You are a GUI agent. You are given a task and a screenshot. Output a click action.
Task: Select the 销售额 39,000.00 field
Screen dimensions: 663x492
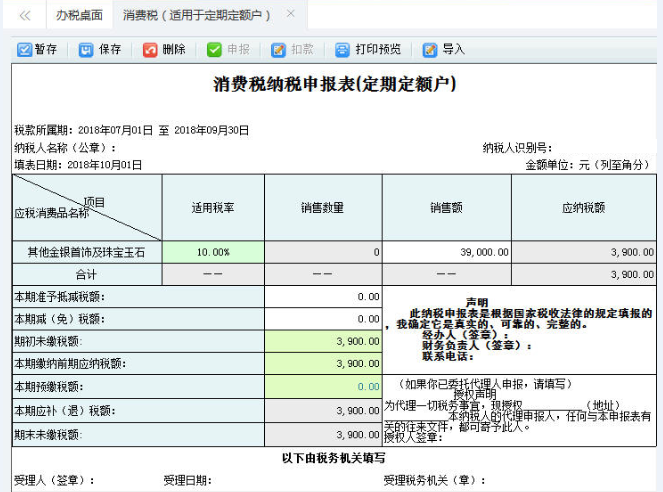[446, 252]
